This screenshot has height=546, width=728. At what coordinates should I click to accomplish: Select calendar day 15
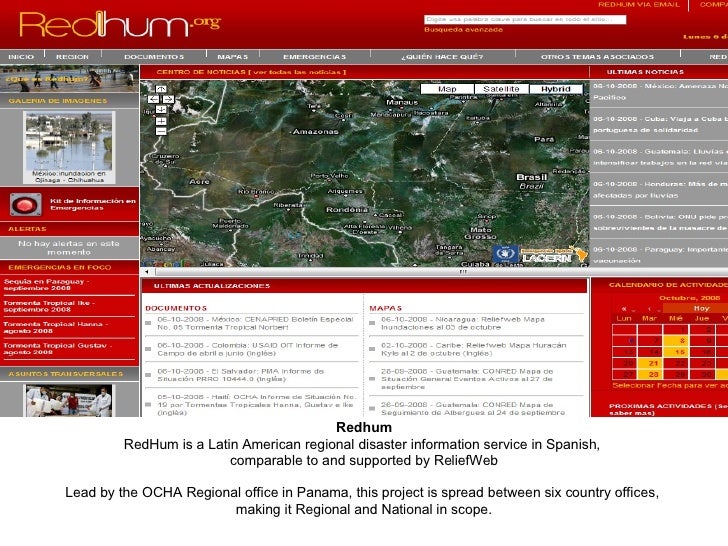pos(679,352)
